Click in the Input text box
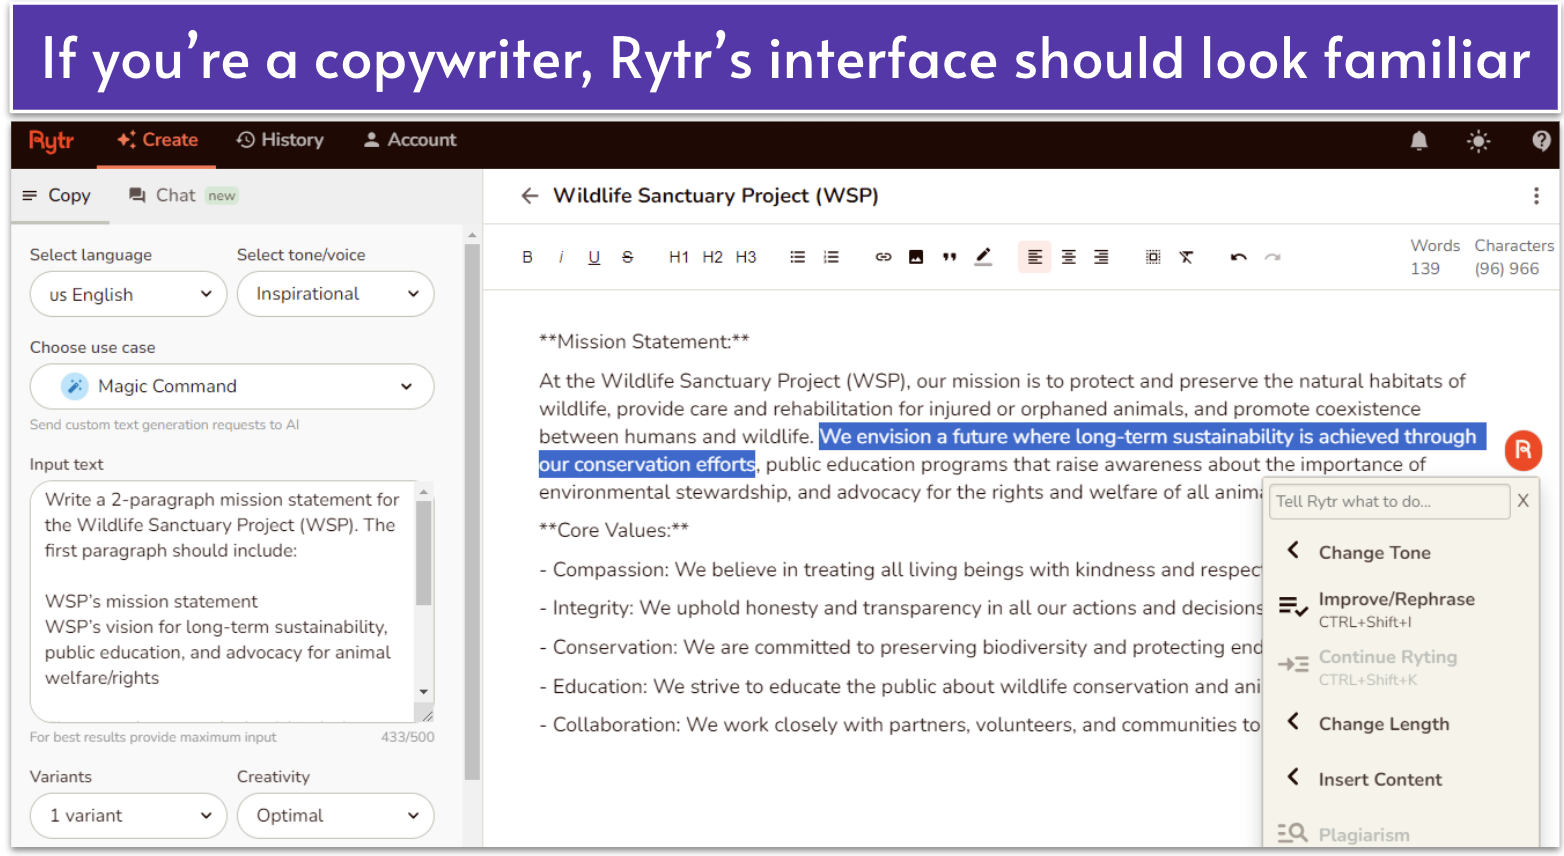This screenshot has height=856, width=1564. 222,600
